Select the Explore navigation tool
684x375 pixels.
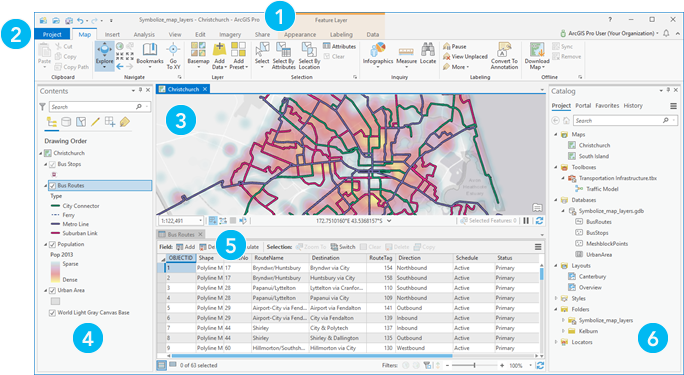(104, 56)
